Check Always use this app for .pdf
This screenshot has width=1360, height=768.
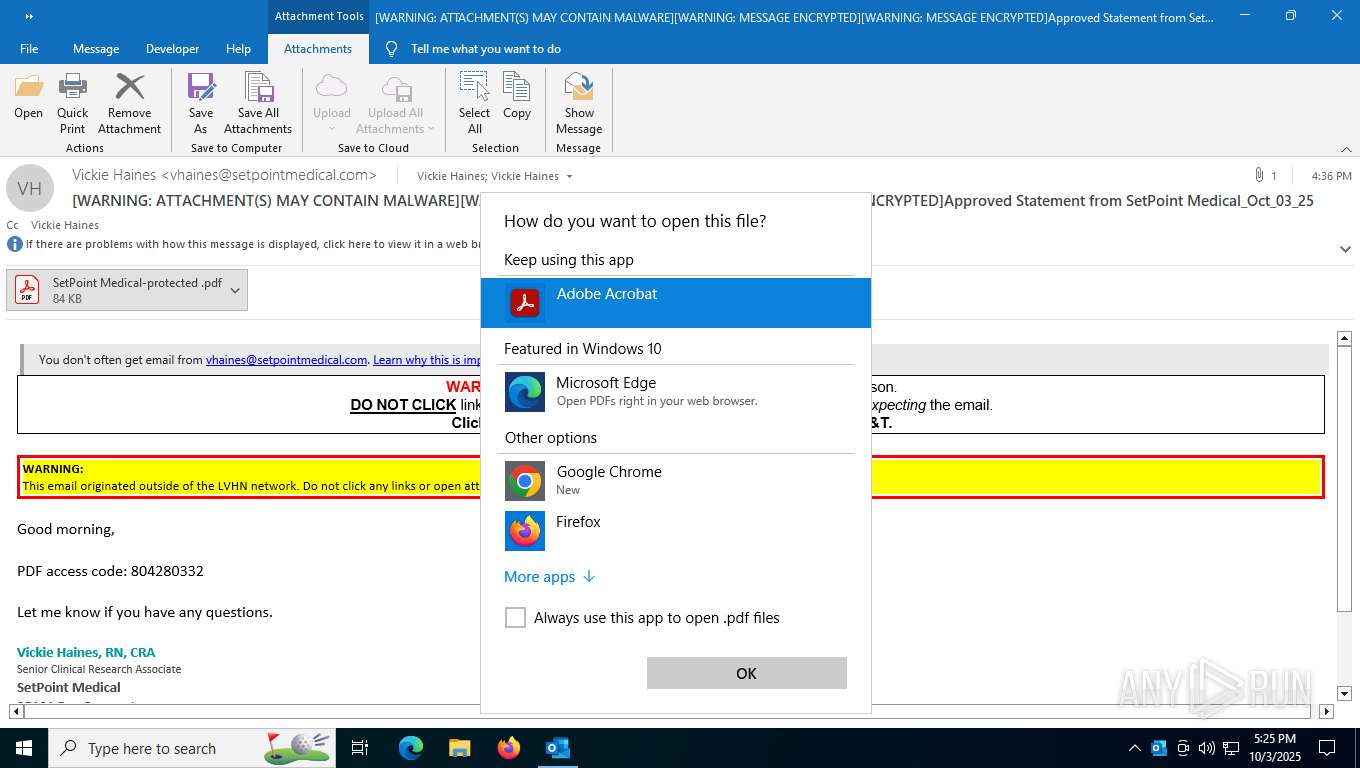coord(515,618)
